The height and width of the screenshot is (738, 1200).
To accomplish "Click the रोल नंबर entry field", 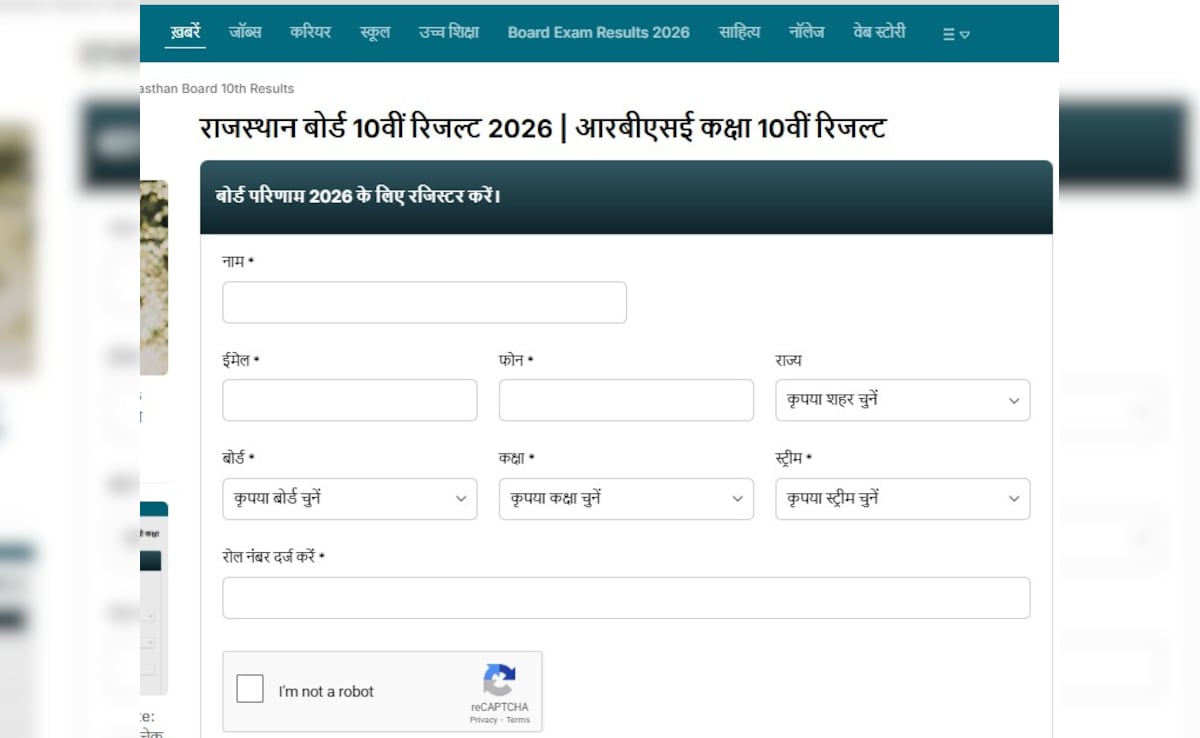I will (x=626, y=597).
